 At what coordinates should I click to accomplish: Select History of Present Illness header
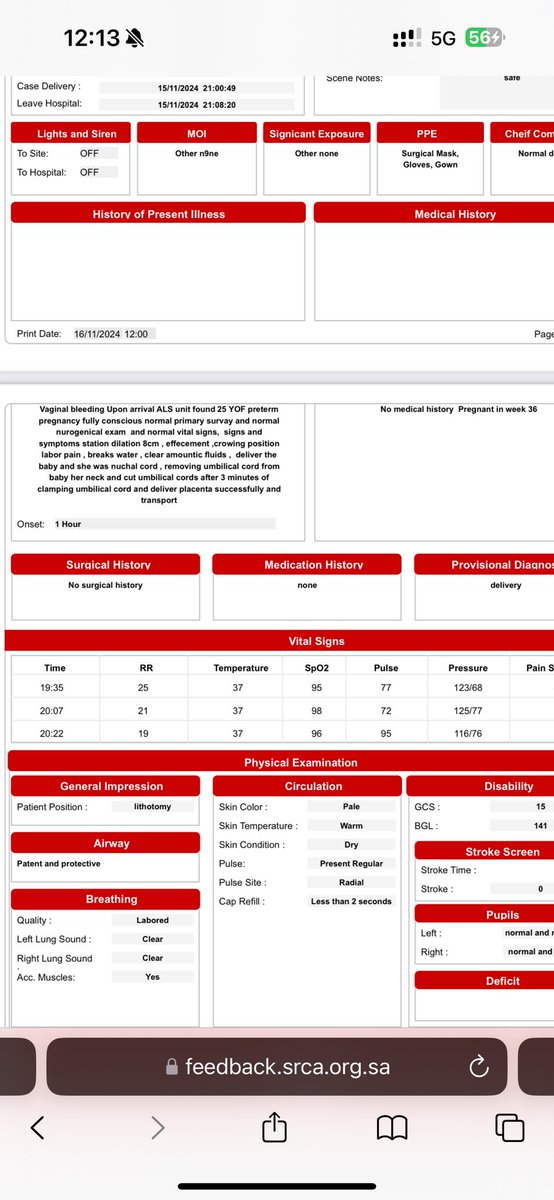158,213
